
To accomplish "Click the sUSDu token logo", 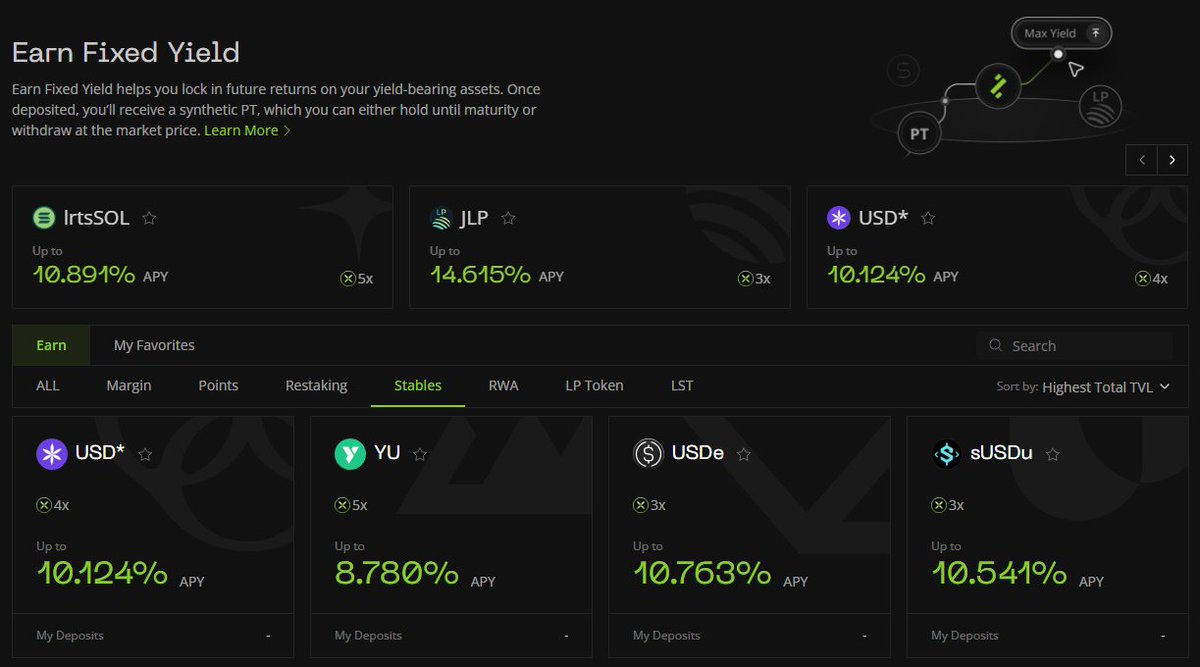I will (x=946, y=453).
